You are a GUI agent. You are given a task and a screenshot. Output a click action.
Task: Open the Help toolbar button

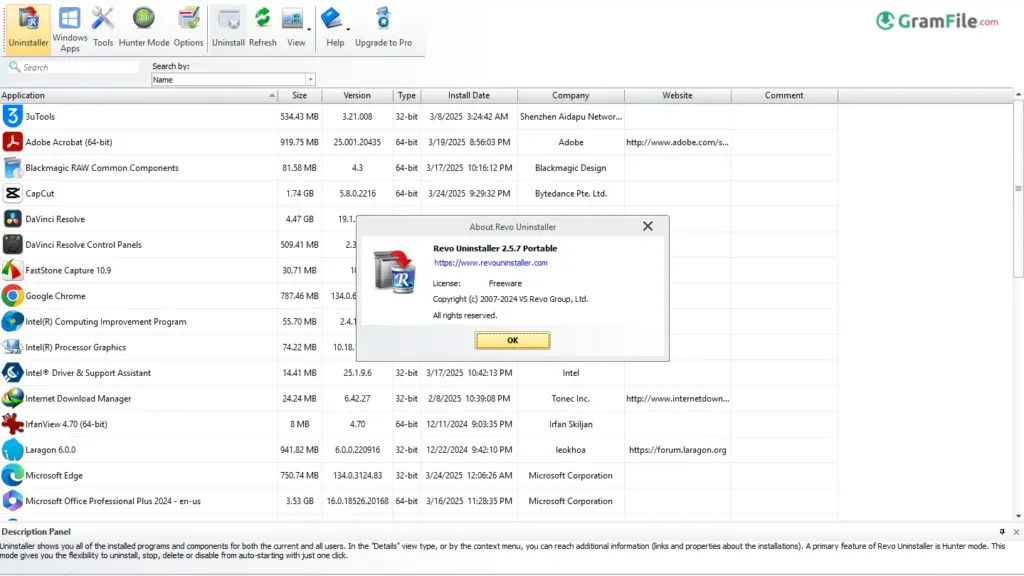coord(334,28)
